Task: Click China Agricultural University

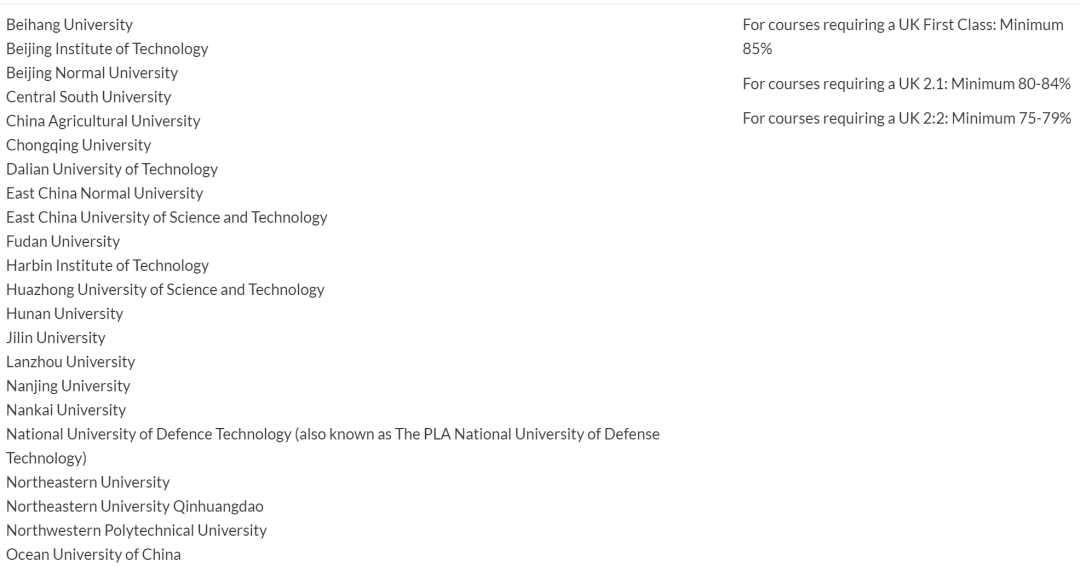Action: pos(103,121)
